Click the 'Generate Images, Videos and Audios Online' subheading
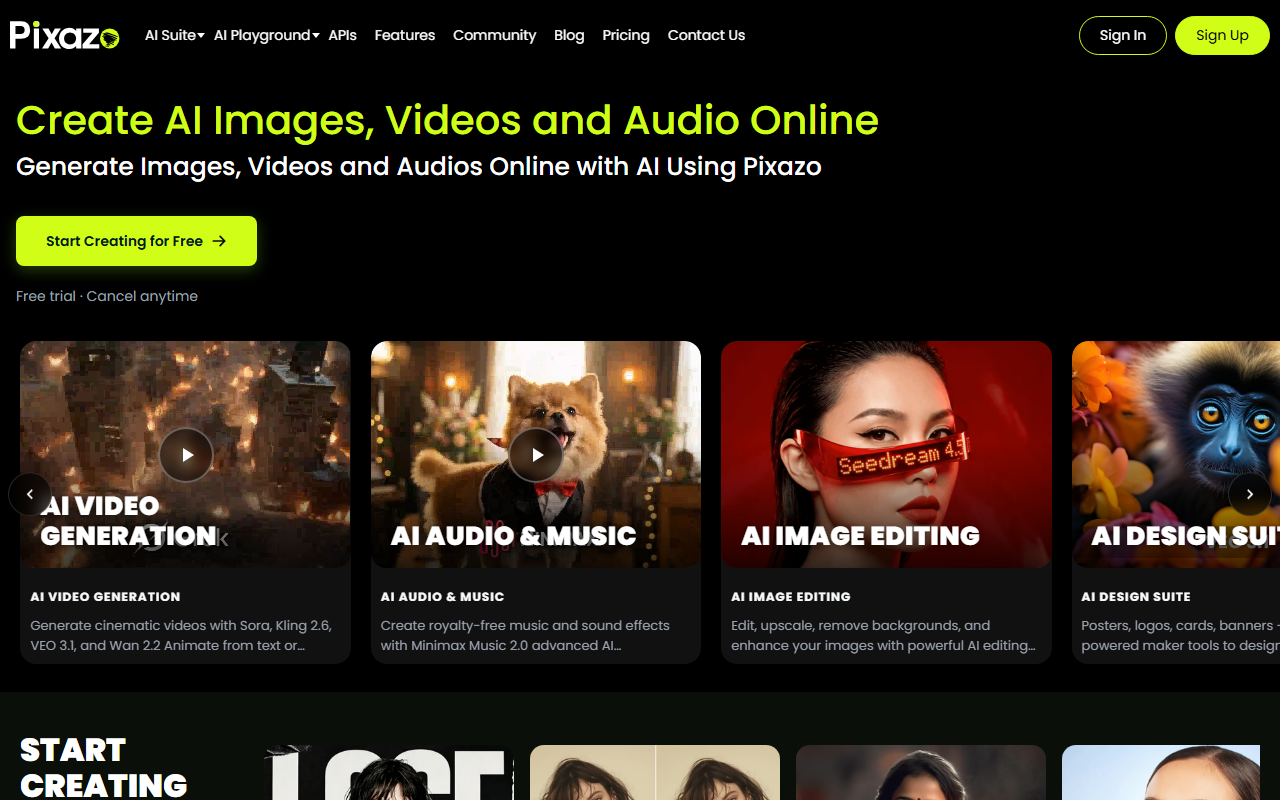Screen dimensions: 1280x800 419,166
